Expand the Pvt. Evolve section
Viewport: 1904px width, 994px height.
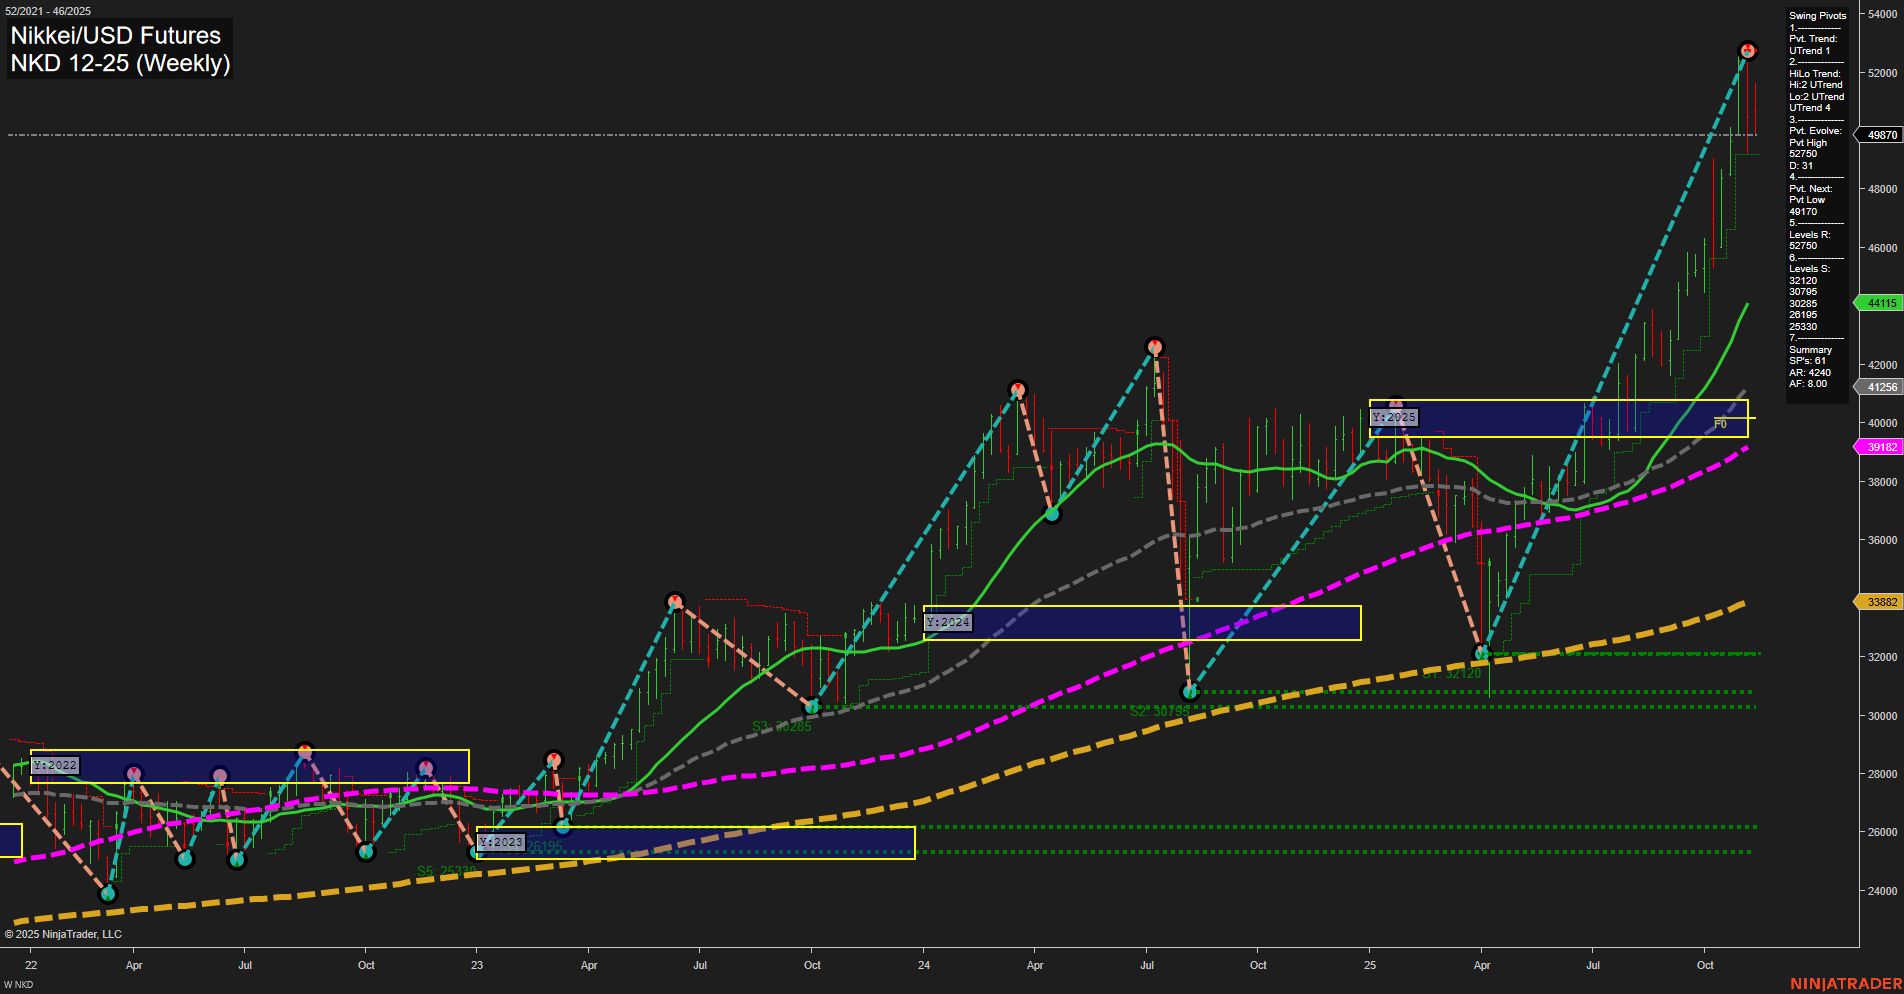[x=1811, y=130]
